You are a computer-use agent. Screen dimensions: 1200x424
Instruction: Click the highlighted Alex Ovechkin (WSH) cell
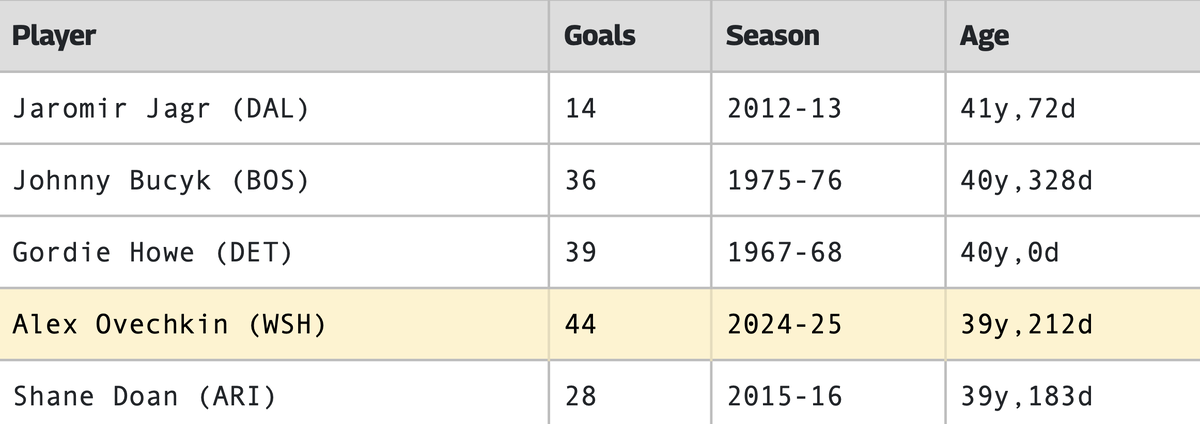pyautogui.click(x=168, y=325)
